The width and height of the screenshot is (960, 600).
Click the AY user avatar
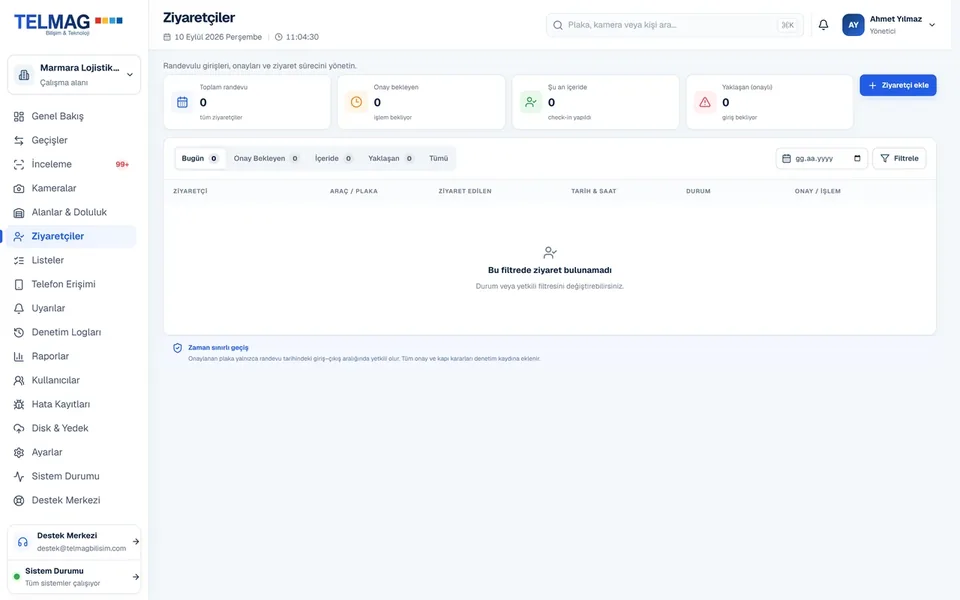pyautogui.click(x=853, y=25)
